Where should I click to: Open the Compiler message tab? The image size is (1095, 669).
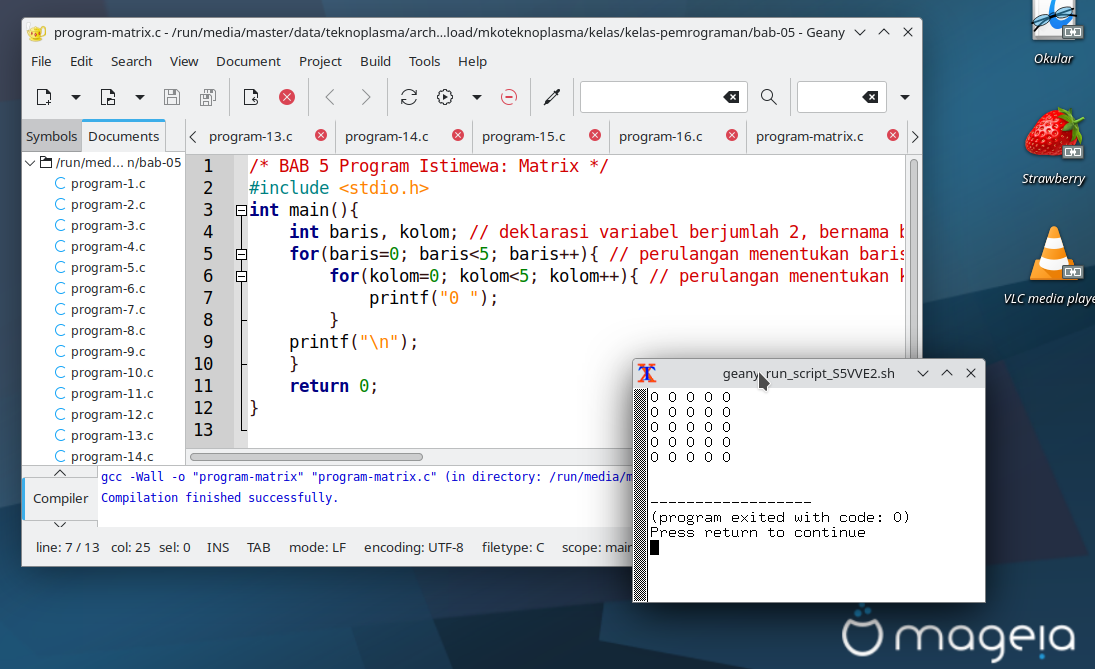coord(61,499)
